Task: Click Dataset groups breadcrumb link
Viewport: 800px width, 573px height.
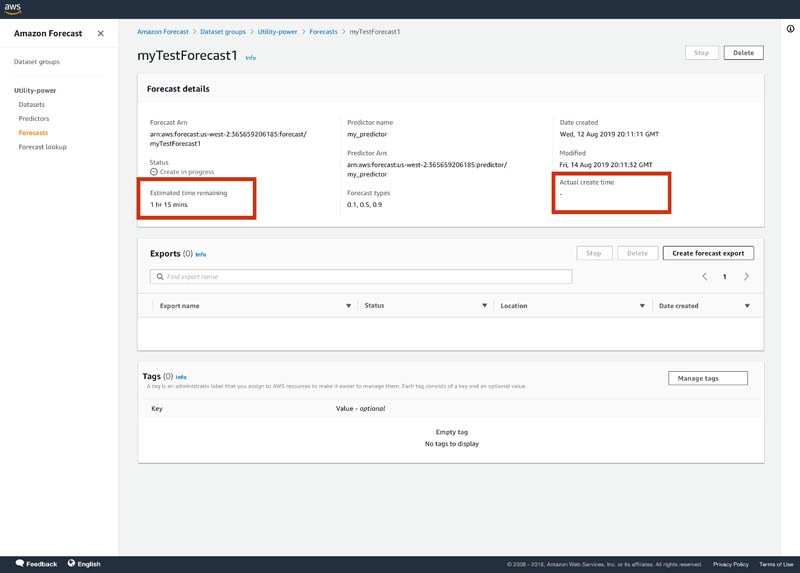Action: tap(223, 32)
